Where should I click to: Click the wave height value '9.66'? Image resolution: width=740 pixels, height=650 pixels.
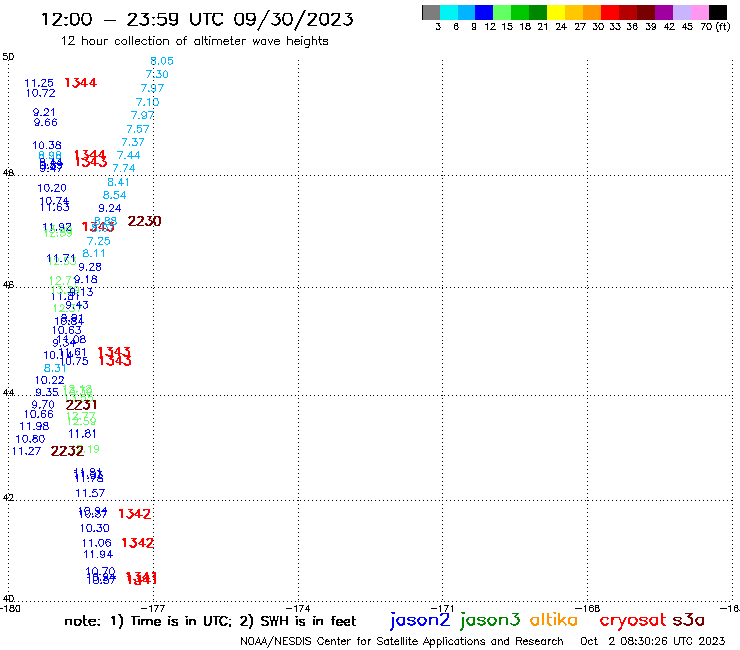pyautogui.click(x=46, y=122)
